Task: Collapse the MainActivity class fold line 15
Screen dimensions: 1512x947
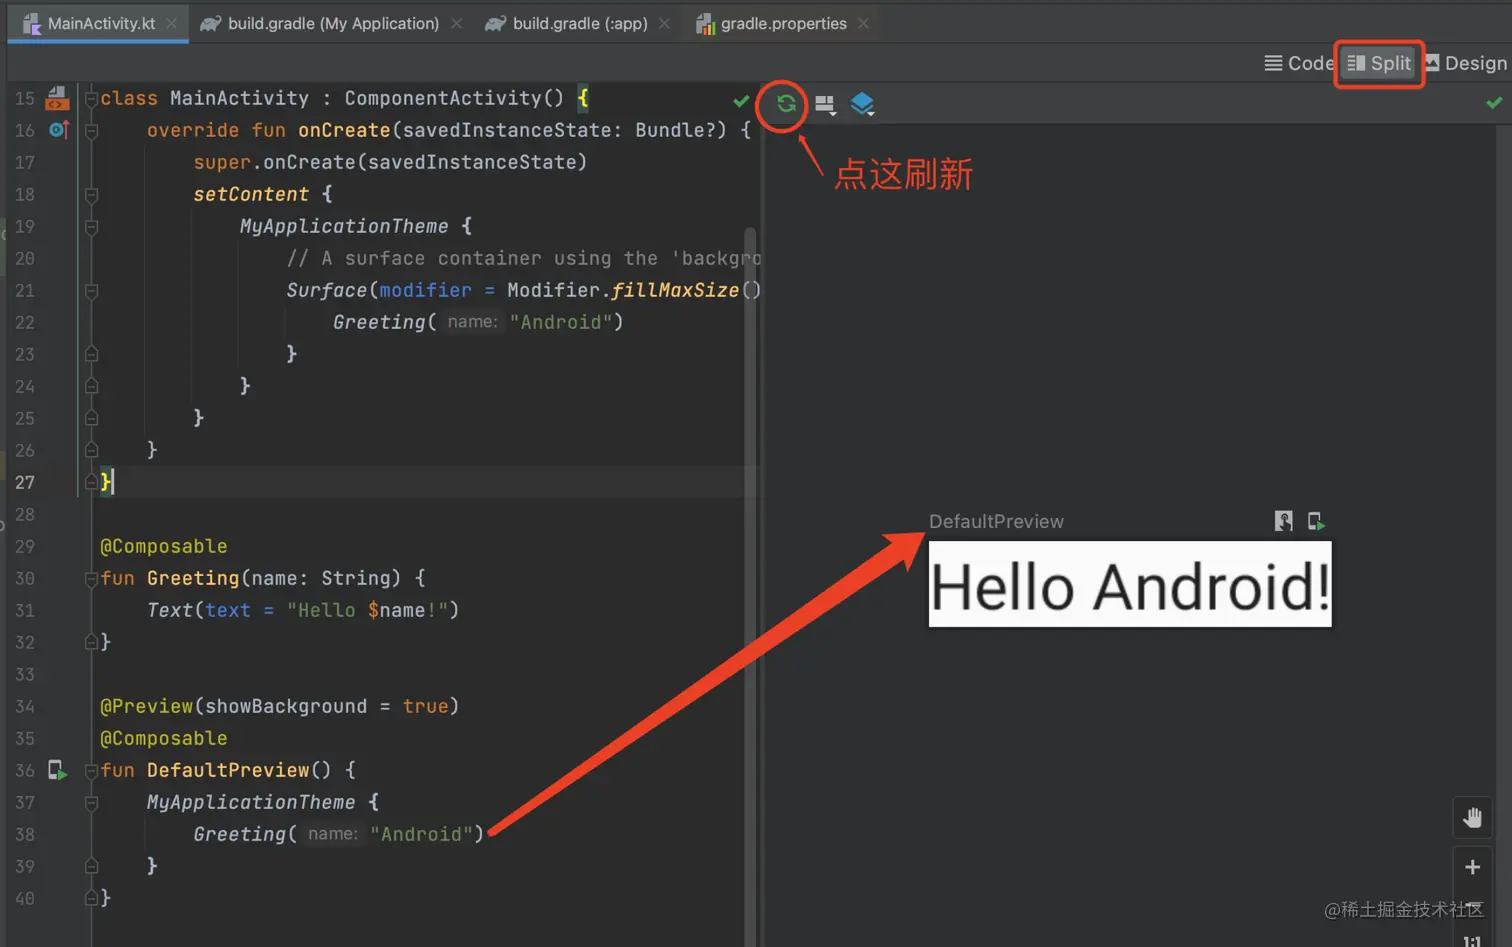Action: pyautogui.click(x=91, y=98)
